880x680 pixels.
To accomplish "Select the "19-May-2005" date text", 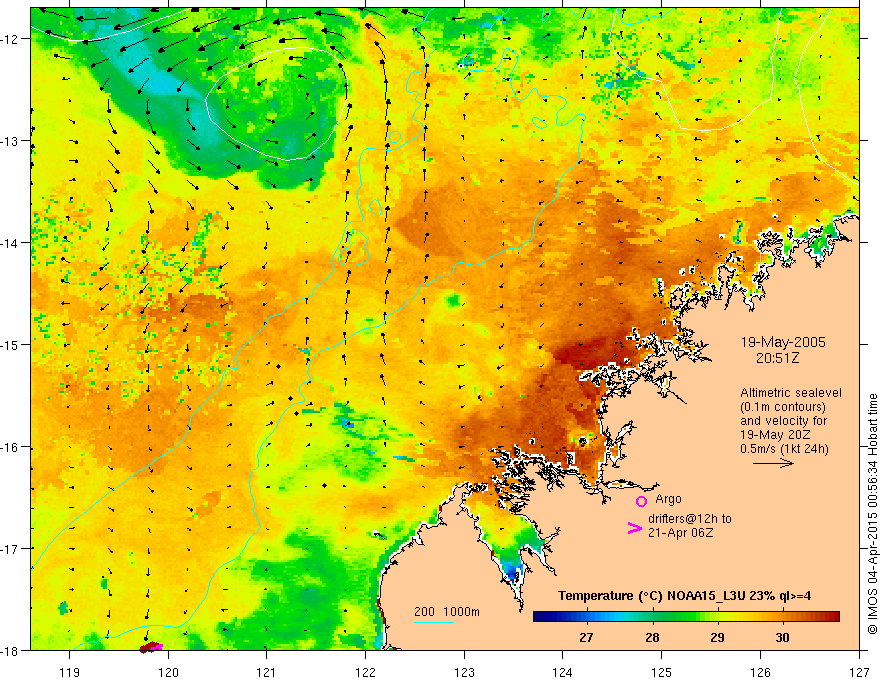I will point(783,342).
